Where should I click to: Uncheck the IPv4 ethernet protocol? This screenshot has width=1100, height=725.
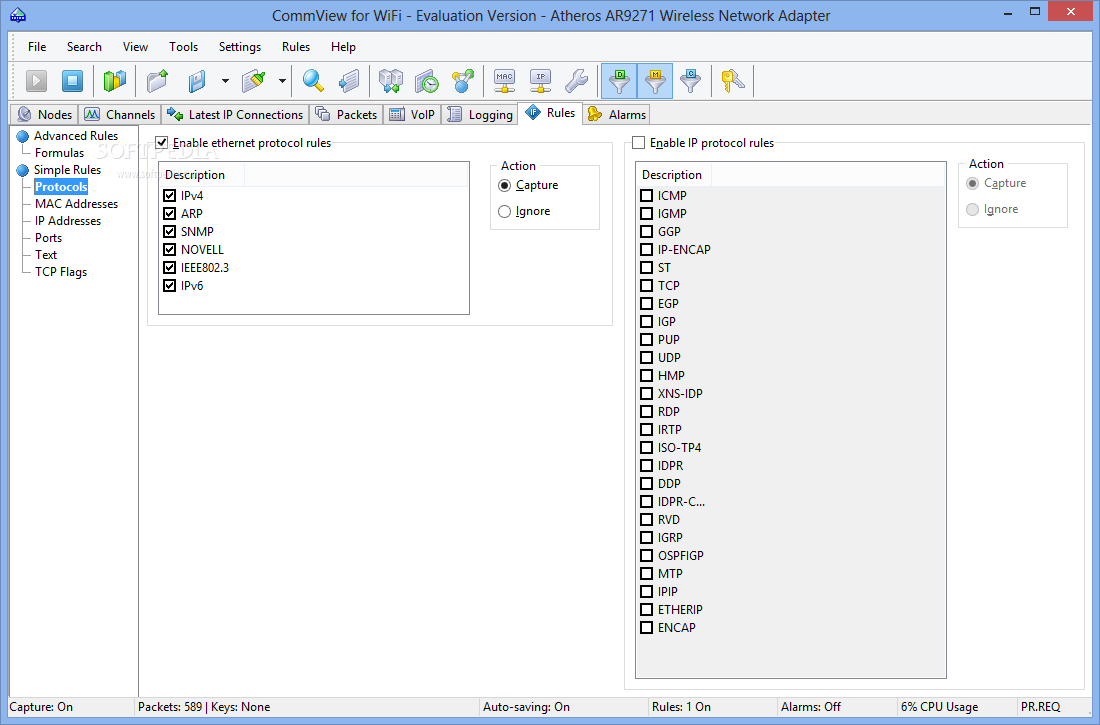[x=169, y=196]
